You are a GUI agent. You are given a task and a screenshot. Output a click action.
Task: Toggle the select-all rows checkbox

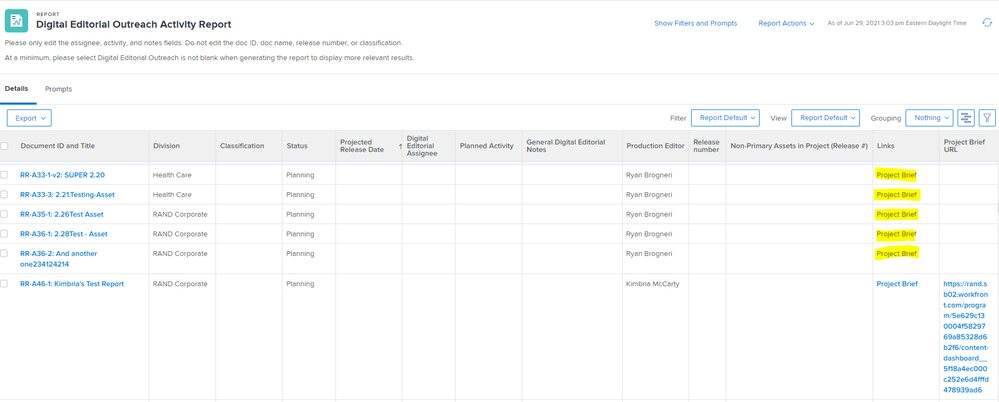coord(5,146)
